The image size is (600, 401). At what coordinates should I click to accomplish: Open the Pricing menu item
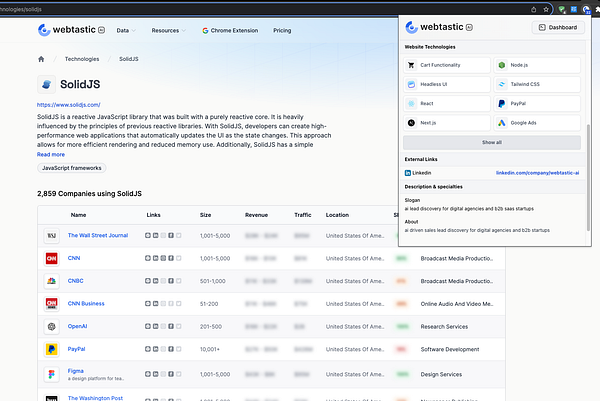point(282,31)
